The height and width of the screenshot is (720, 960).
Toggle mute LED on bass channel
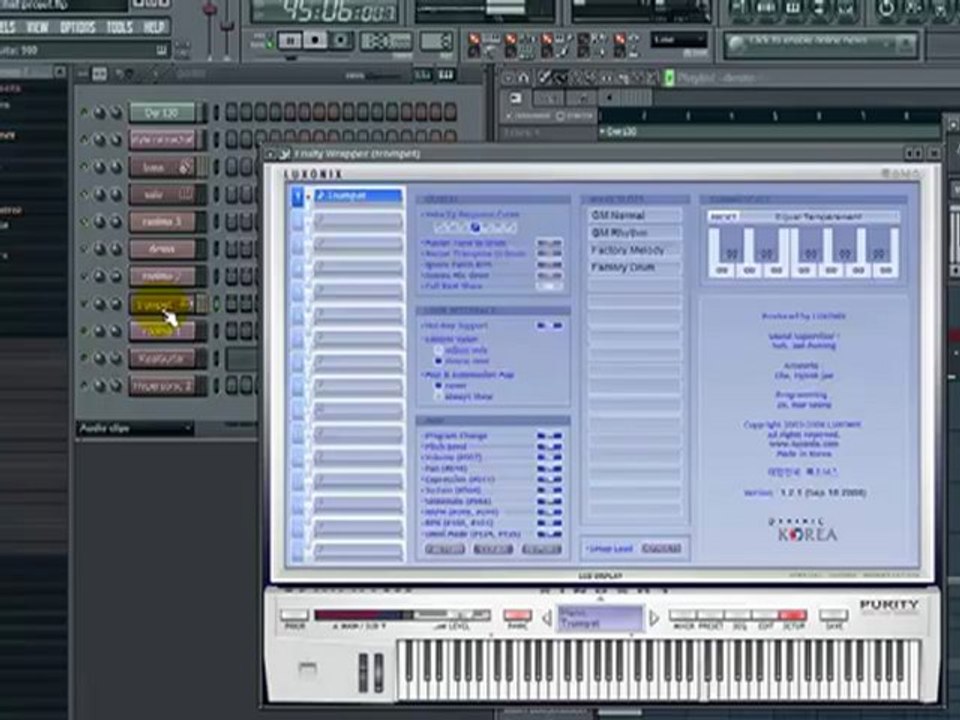(84, 167)
